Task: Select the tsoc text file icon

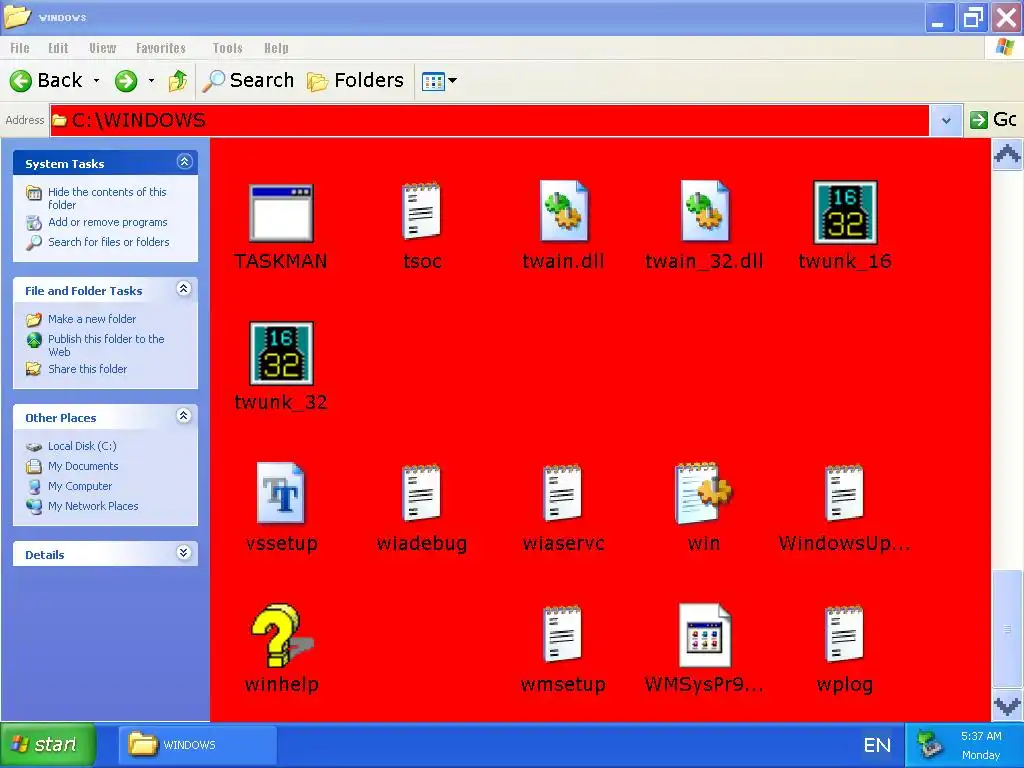Action: point(421,211)
